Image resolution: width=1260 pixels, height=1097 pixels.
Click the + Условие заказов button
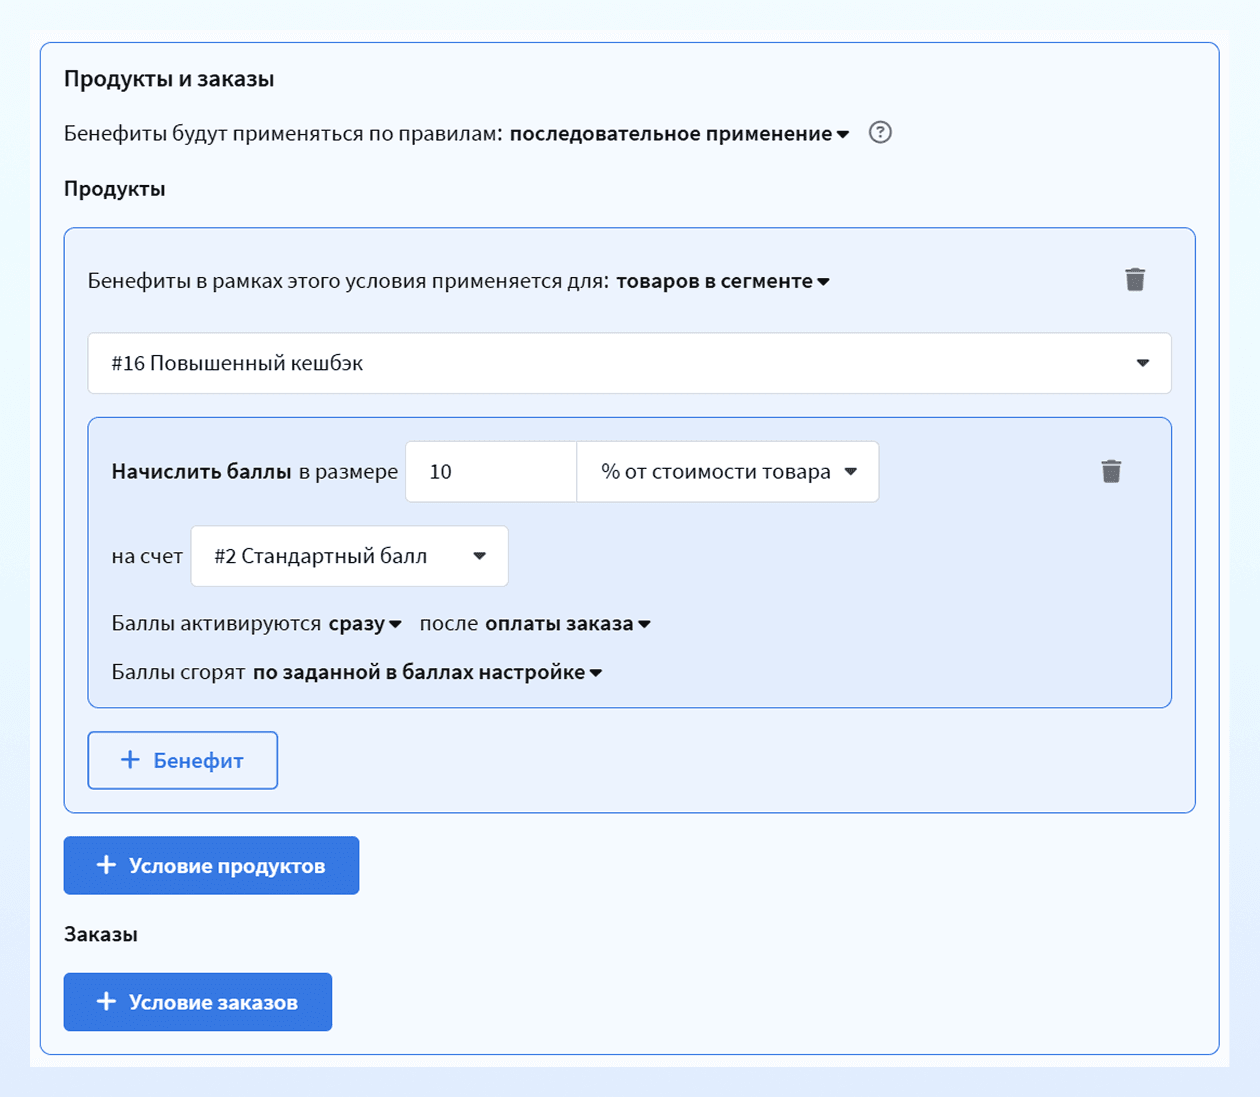[x=198, y=1002]
